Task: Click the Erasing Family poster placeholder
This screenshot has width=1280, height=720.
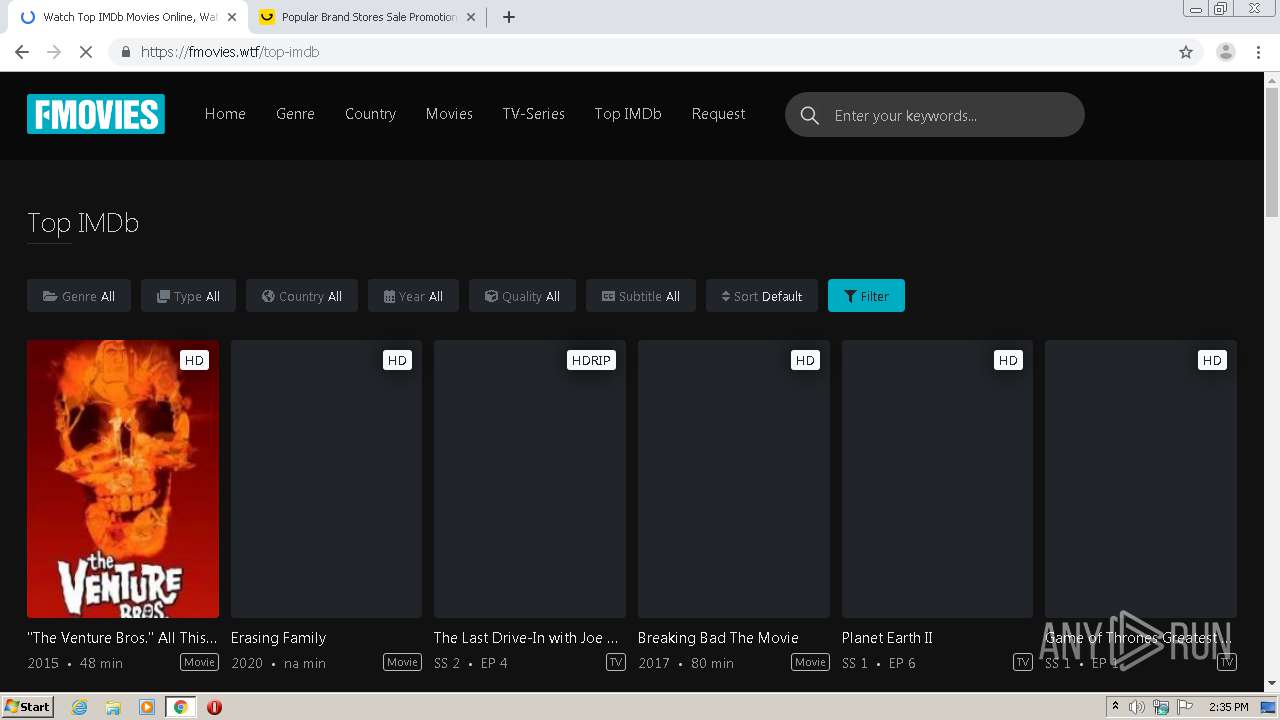Action: [326, 479]
